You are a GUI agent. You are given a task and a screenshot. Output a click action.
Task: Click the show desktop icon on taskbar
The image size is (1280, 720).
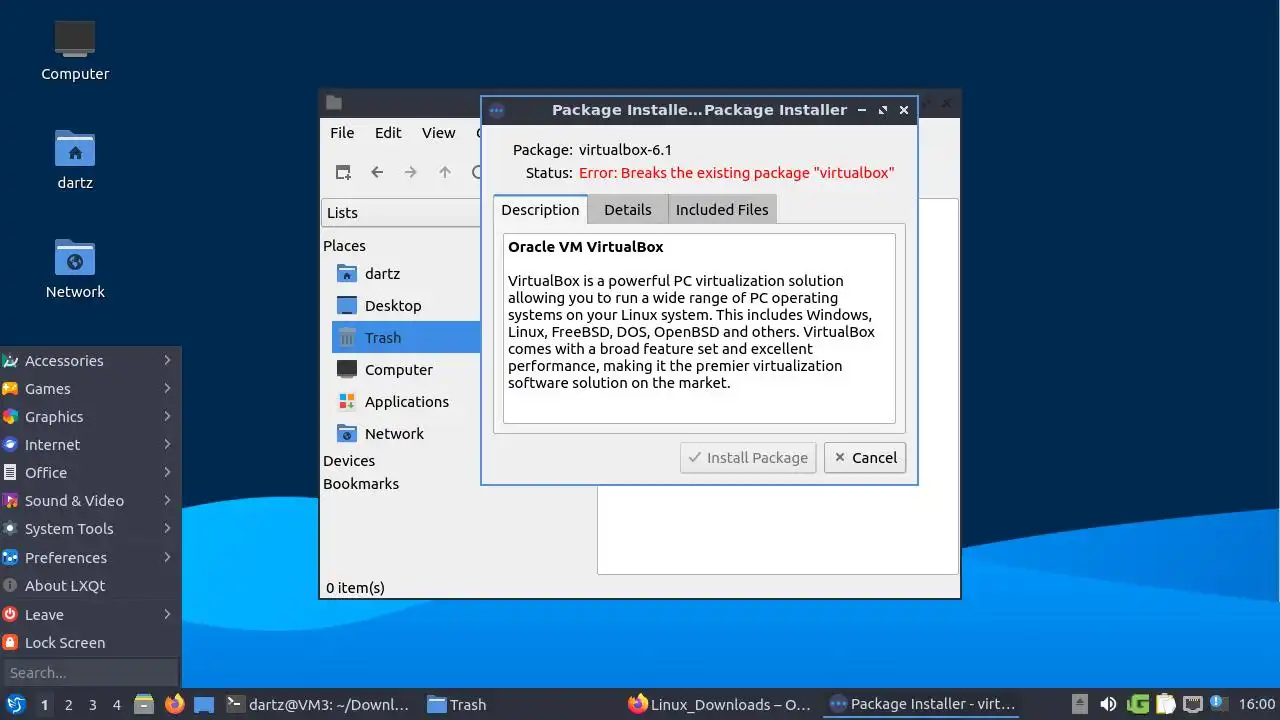pos(204,704)
